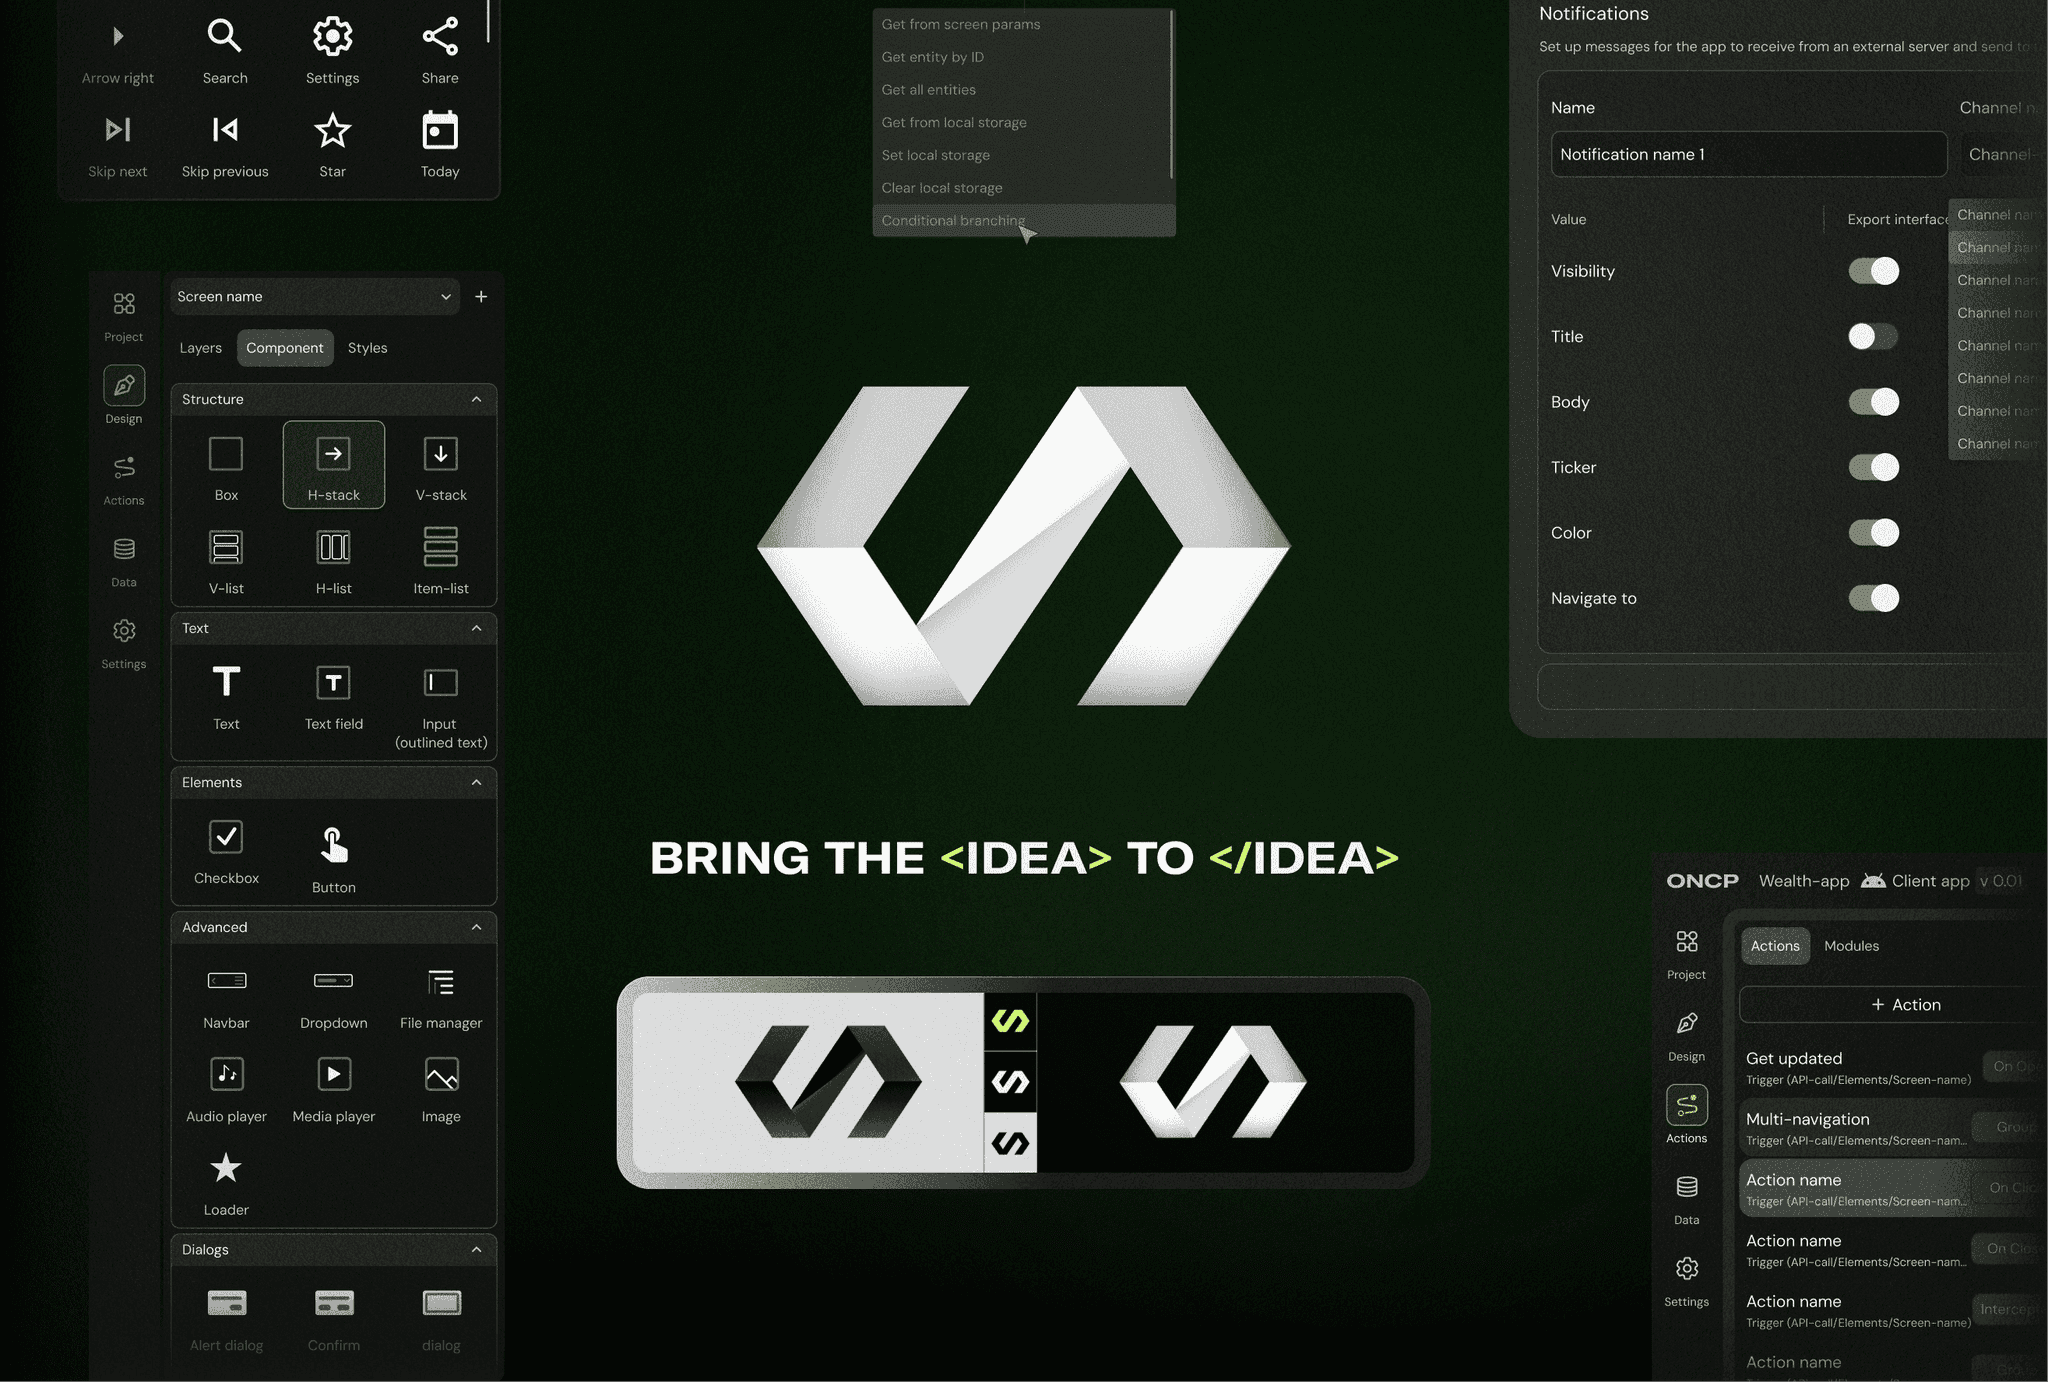Screen dimensions: 2048x1382
Task: Disable the Navigate to toggle
Action: point(1874,598)
